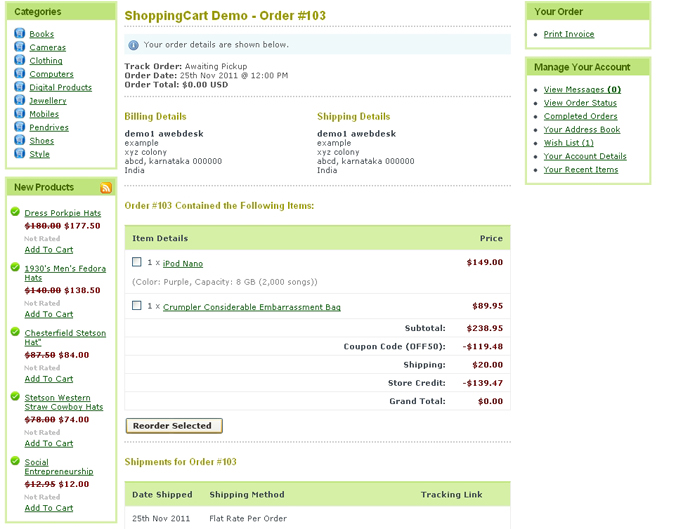Viewport: 676px width, 529px height.
Task: Click the Shoes category icon
Action: pos(20,141)
